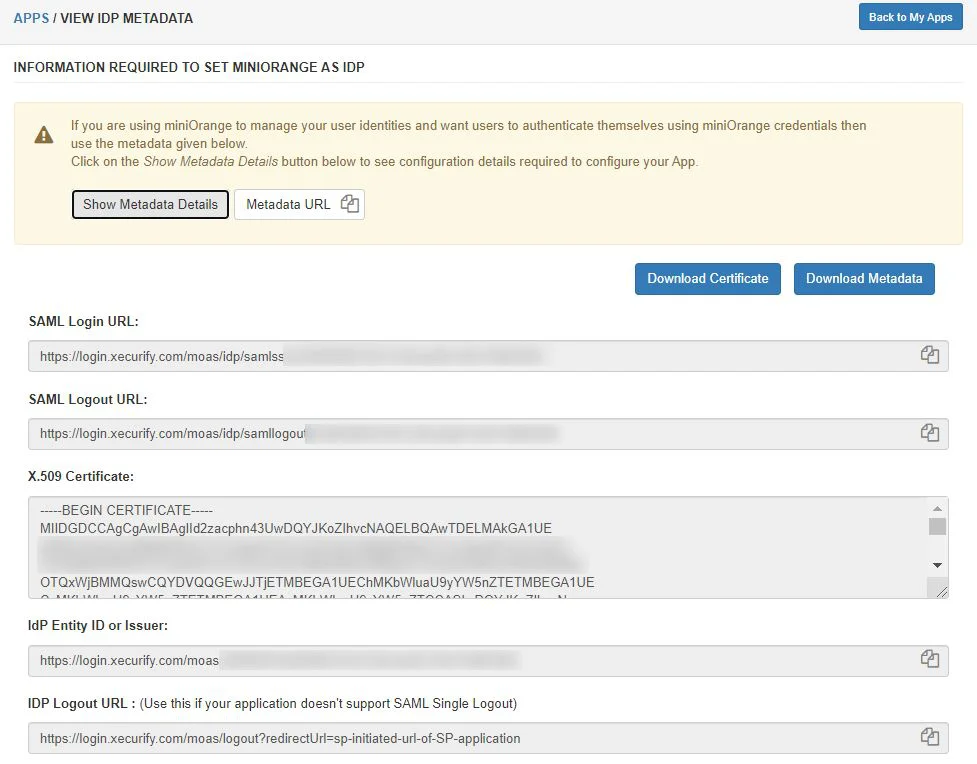Click the IdP Entity ID field
This screenshot has width=977, height=764.
(x=488, y=661)
